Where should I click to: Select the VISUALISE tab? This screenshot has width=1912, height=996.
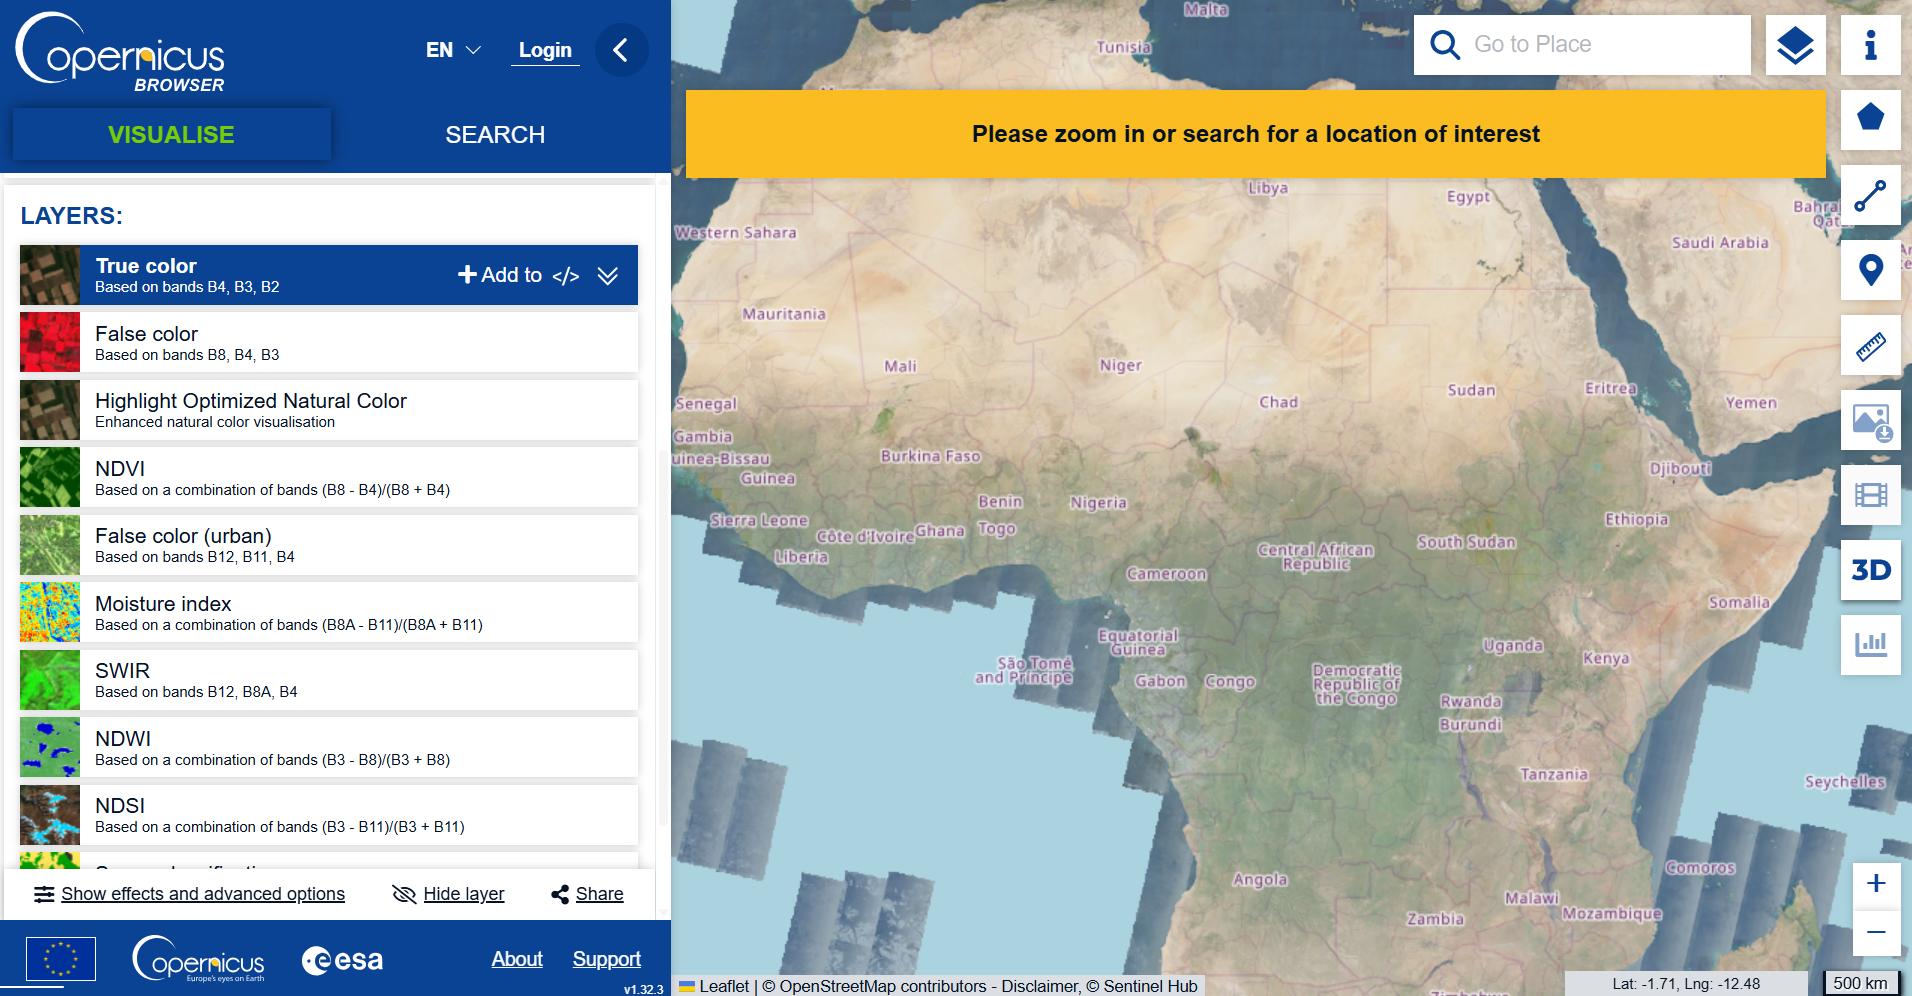pyautogui.click(x=171, y=135)
